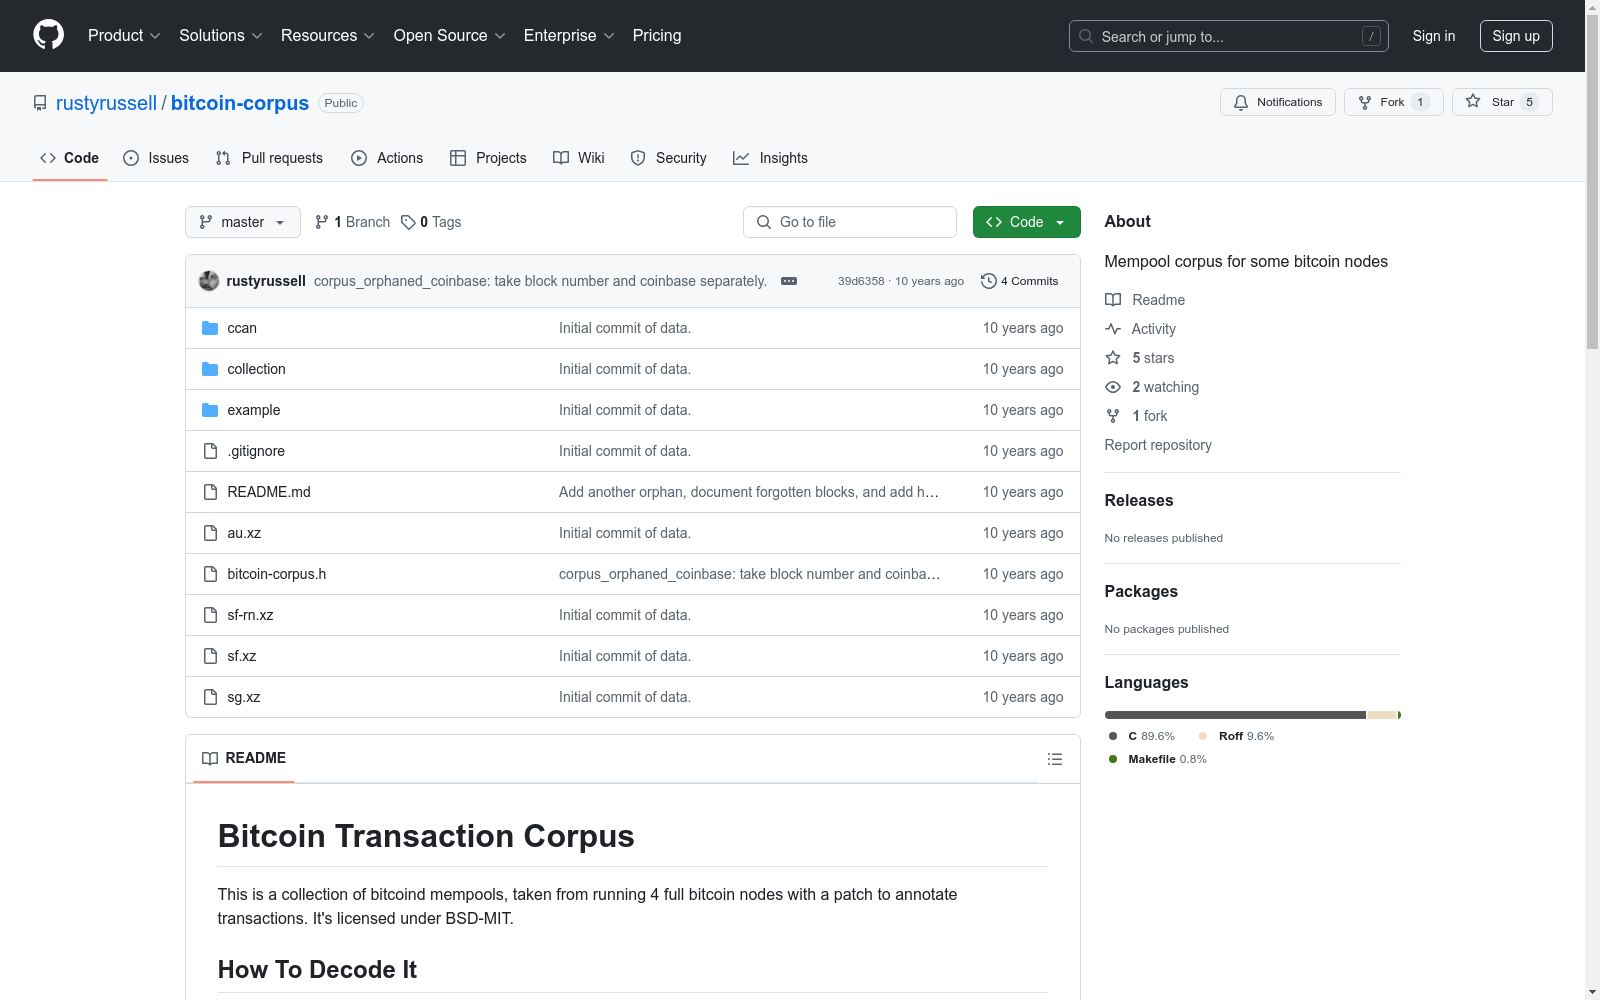
Task: Open the Packages heading link
Action: tap(1141, 591)
